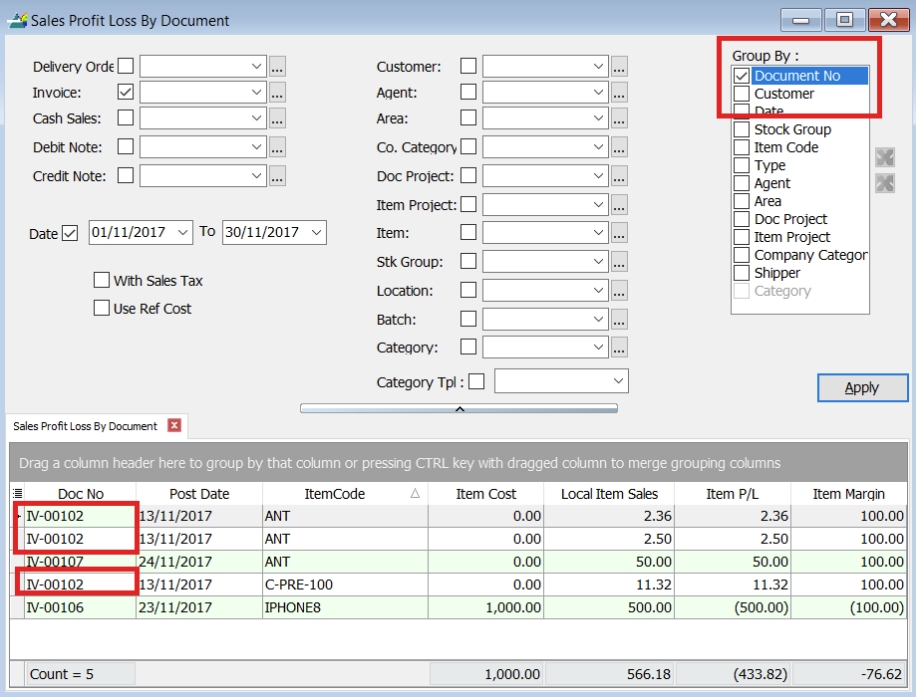The image size is (916, 697).
Task: Click the Apply button
Action: tap(862, 388)
